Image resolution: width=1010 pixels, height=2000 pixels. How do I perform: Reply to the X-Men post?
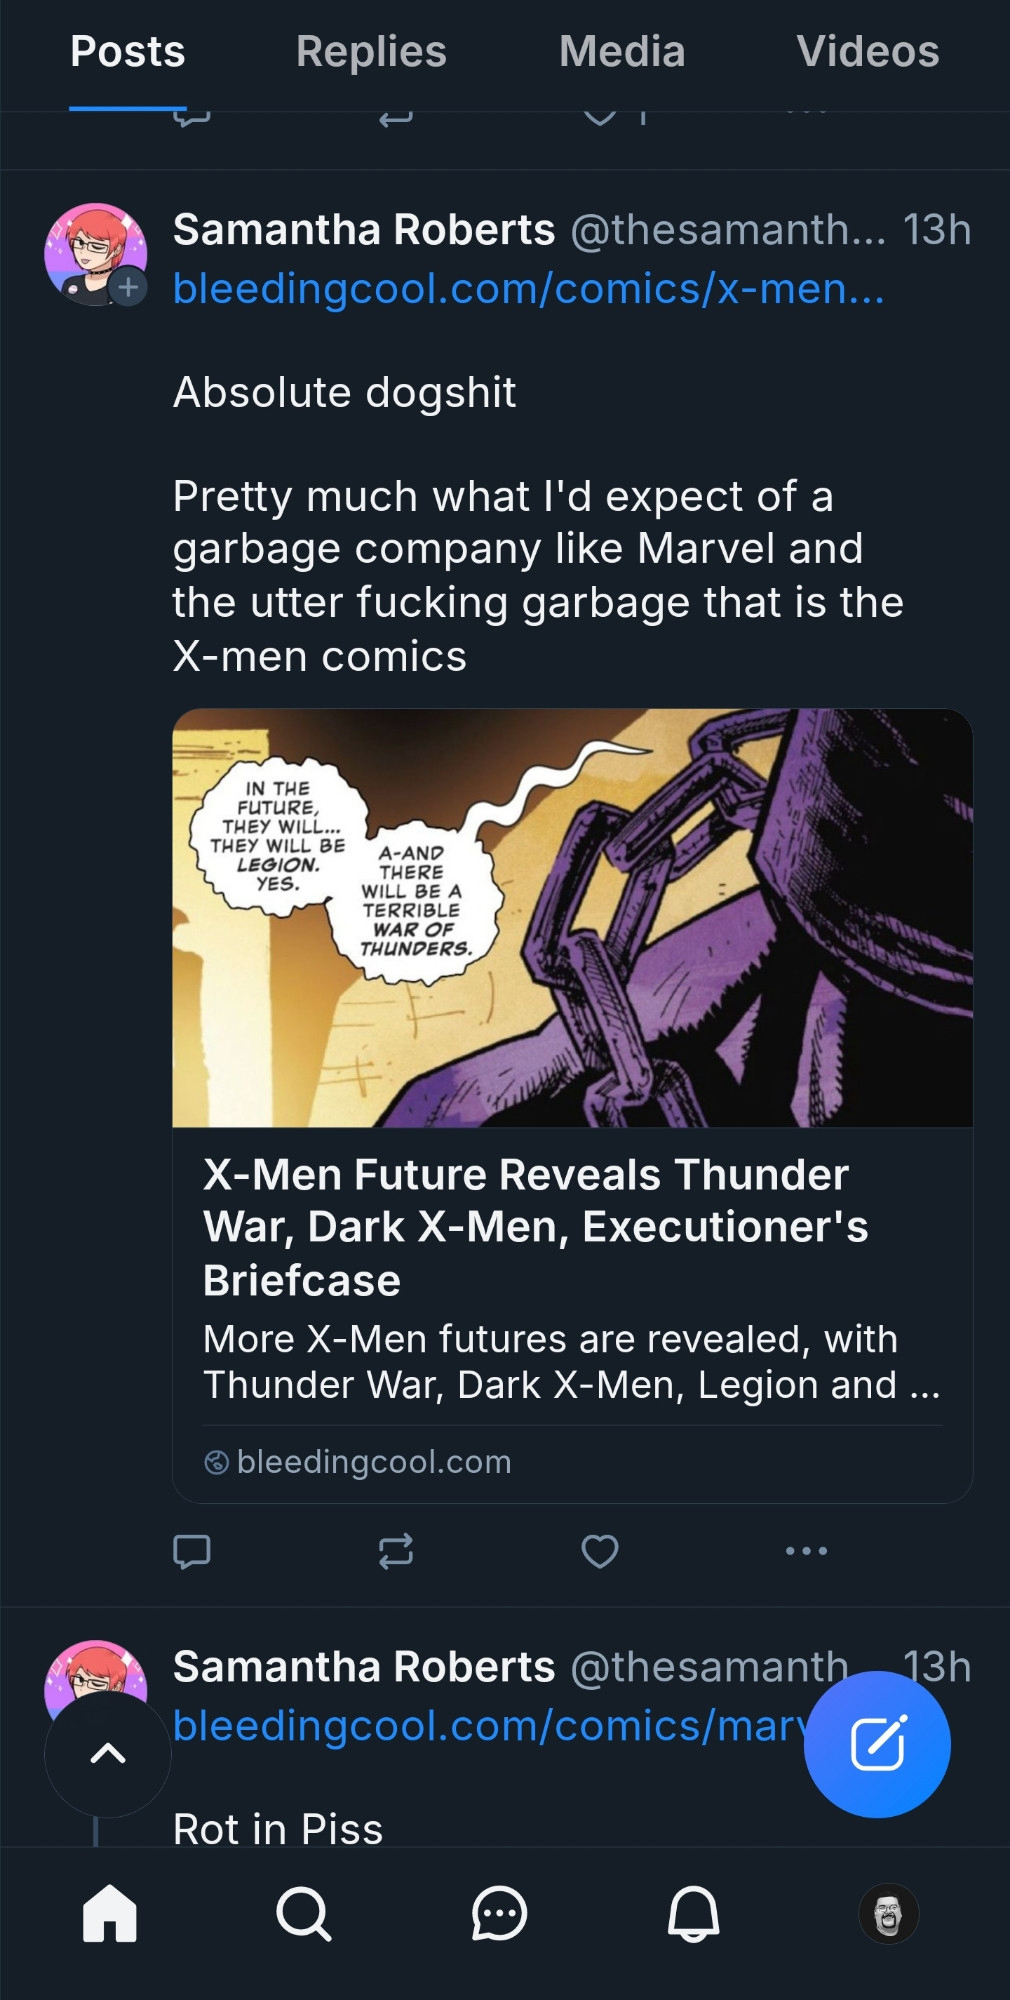tap(191, 1551)
